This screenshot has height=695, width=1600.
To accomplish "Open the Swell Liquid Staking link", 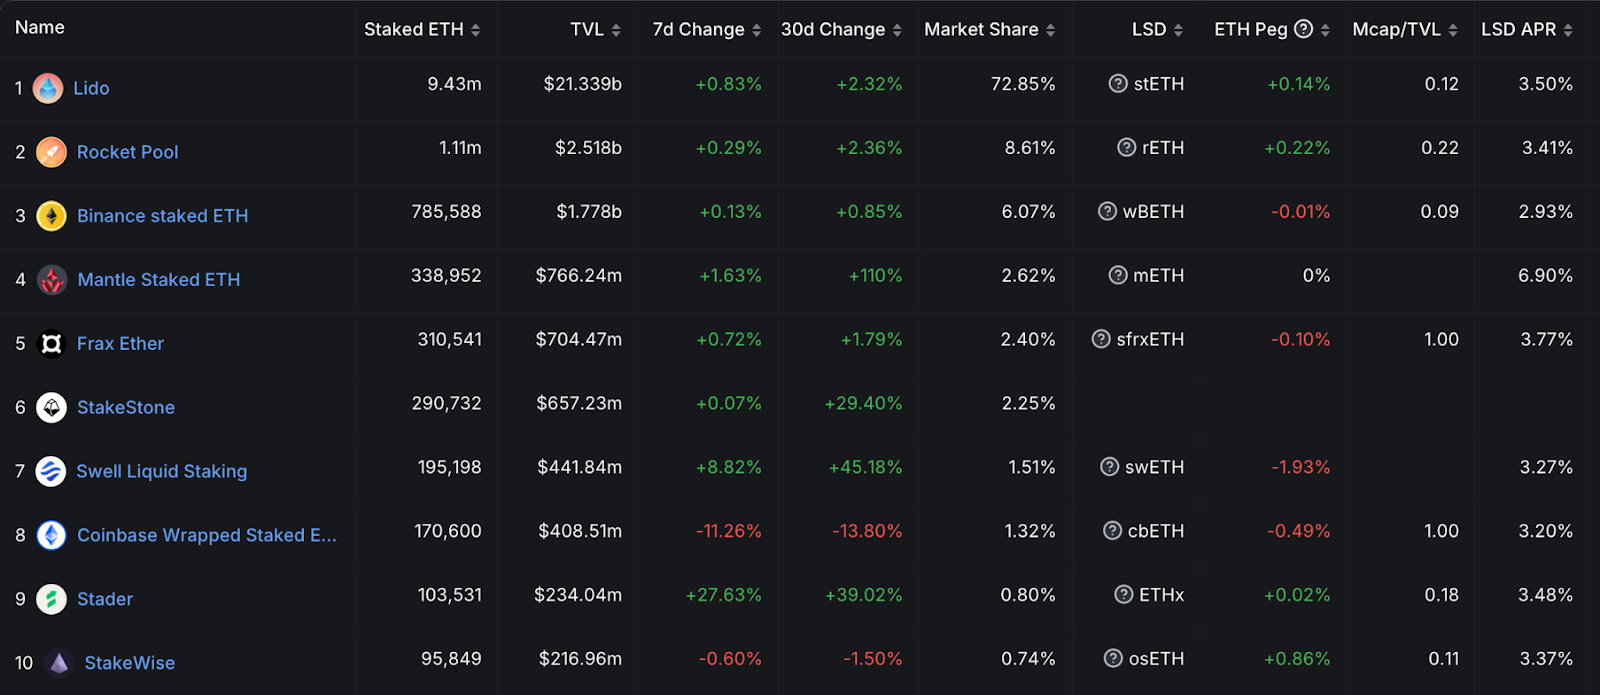I will click(161, 471).
